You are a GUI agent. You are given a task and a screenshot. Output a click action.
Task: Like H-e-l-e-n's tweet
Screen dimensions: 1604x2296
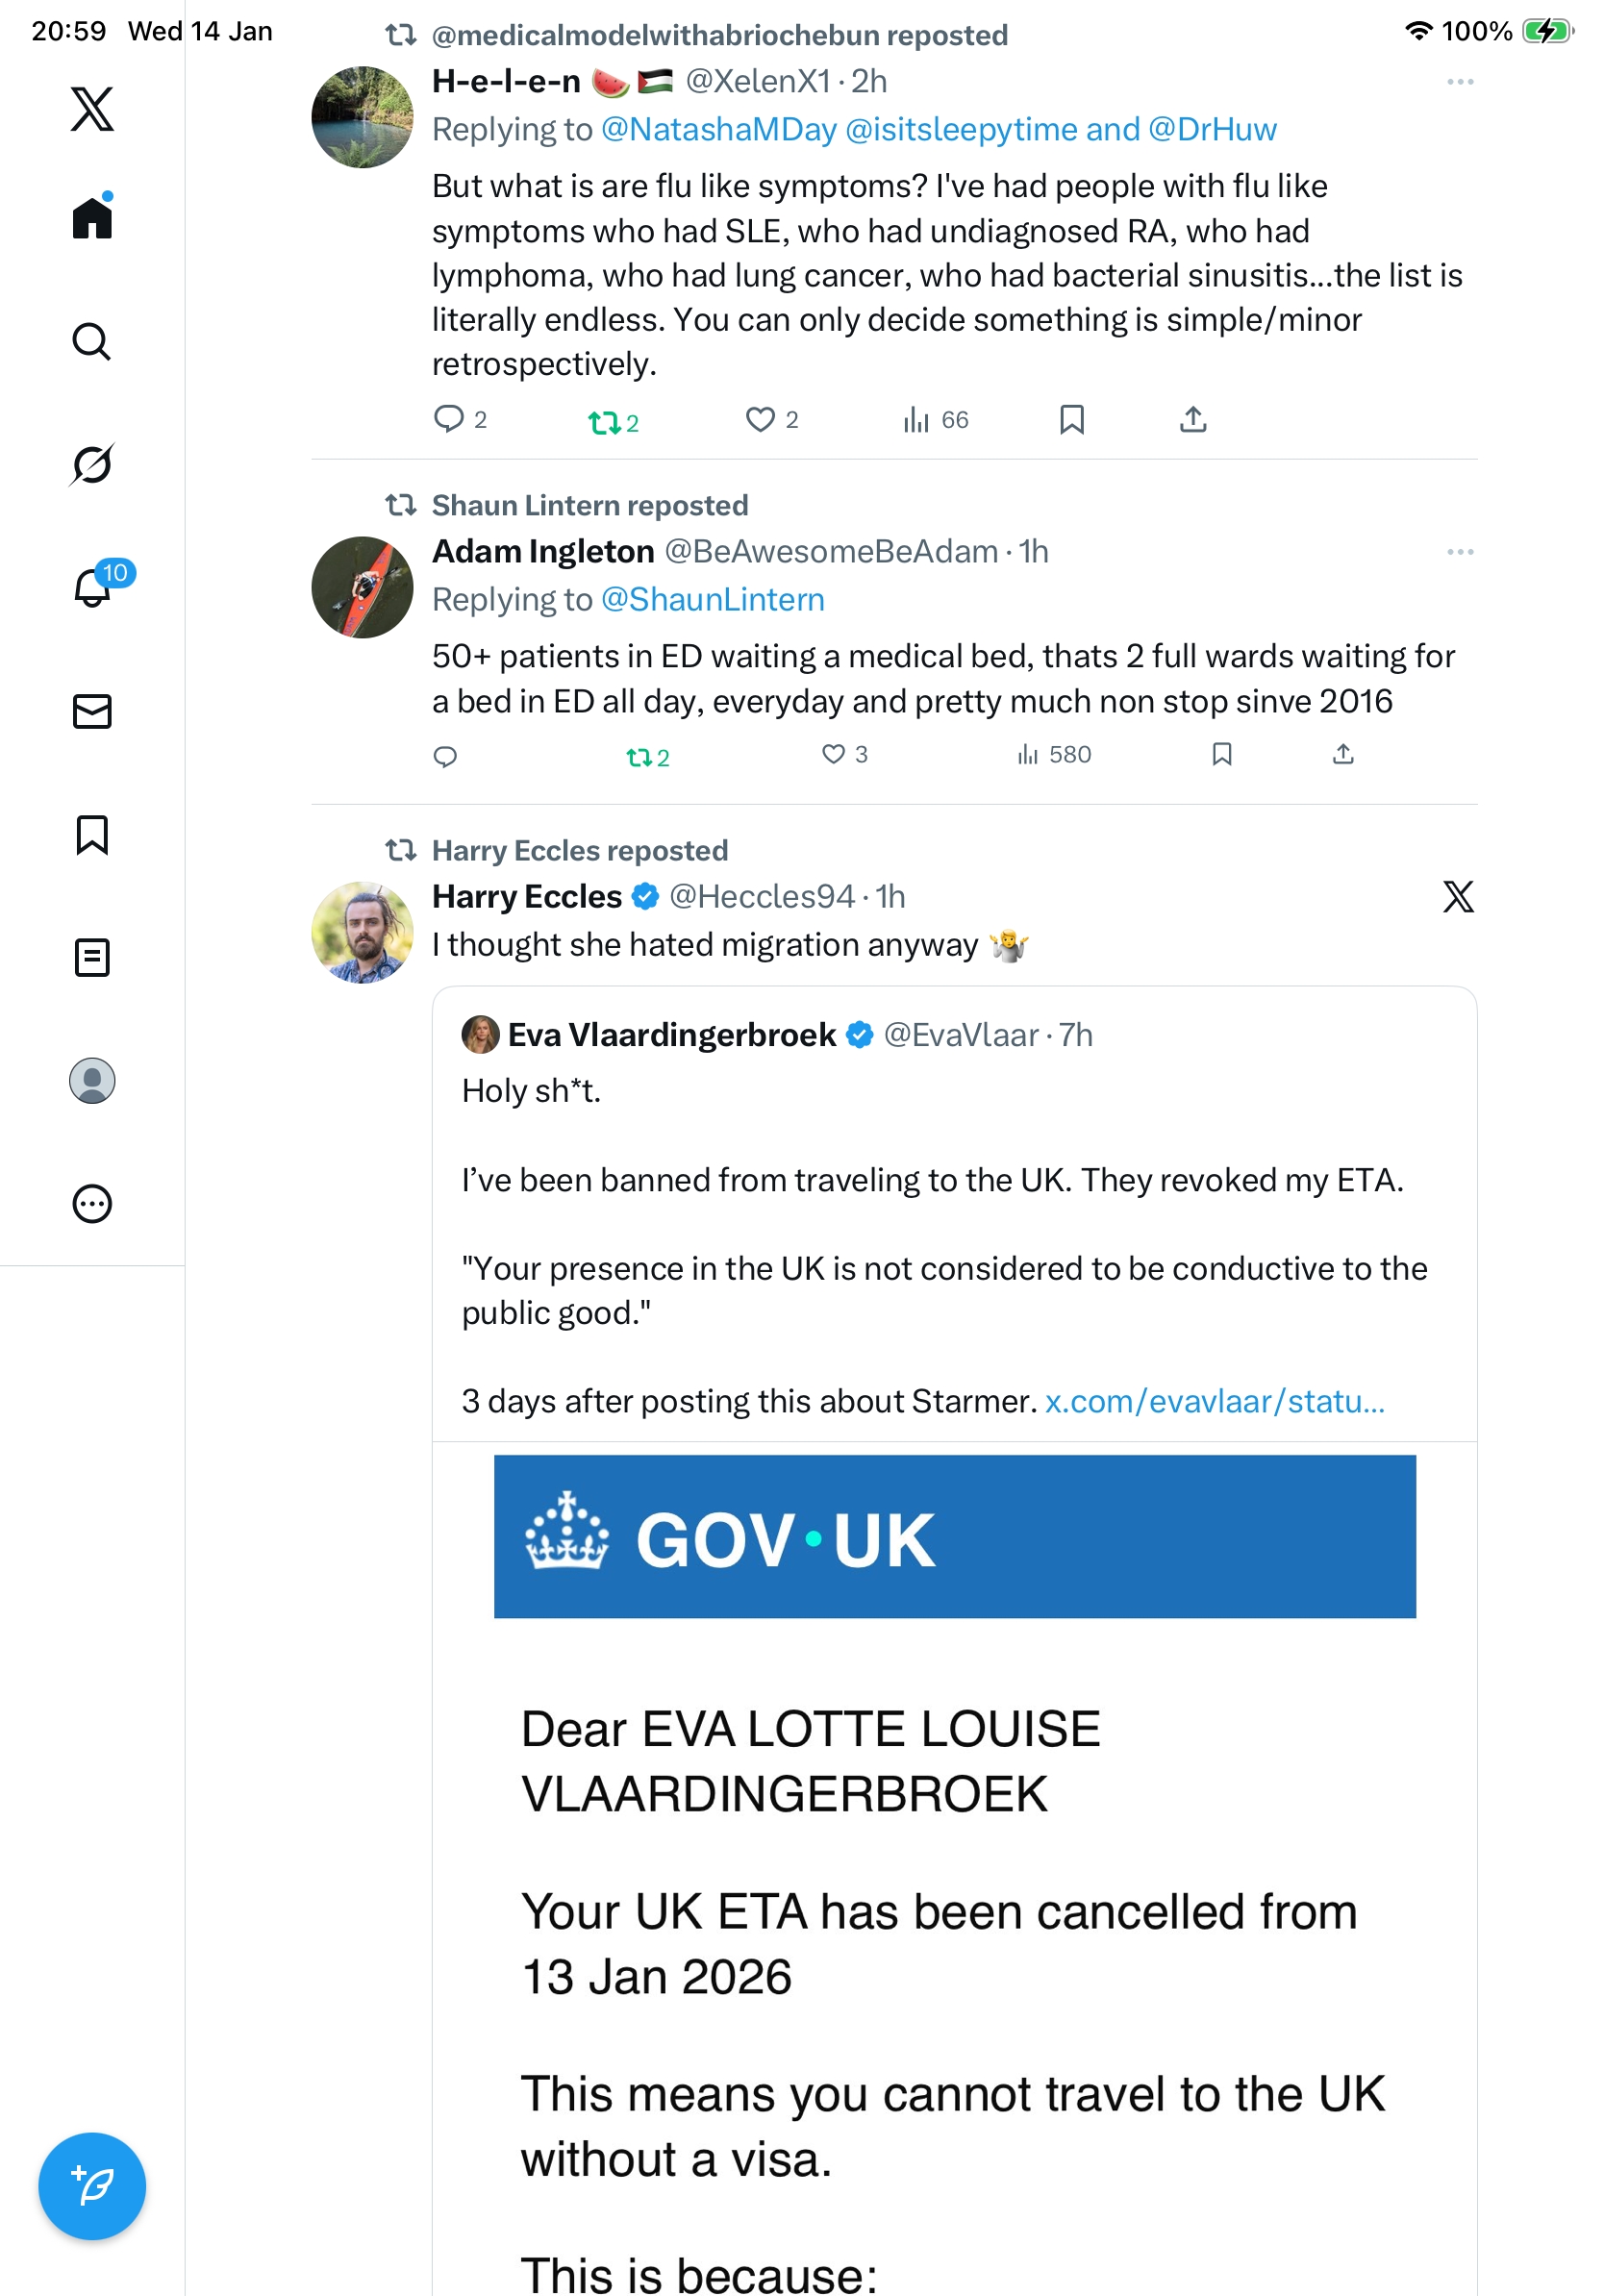pyautogui.click(x=760, y=420)
